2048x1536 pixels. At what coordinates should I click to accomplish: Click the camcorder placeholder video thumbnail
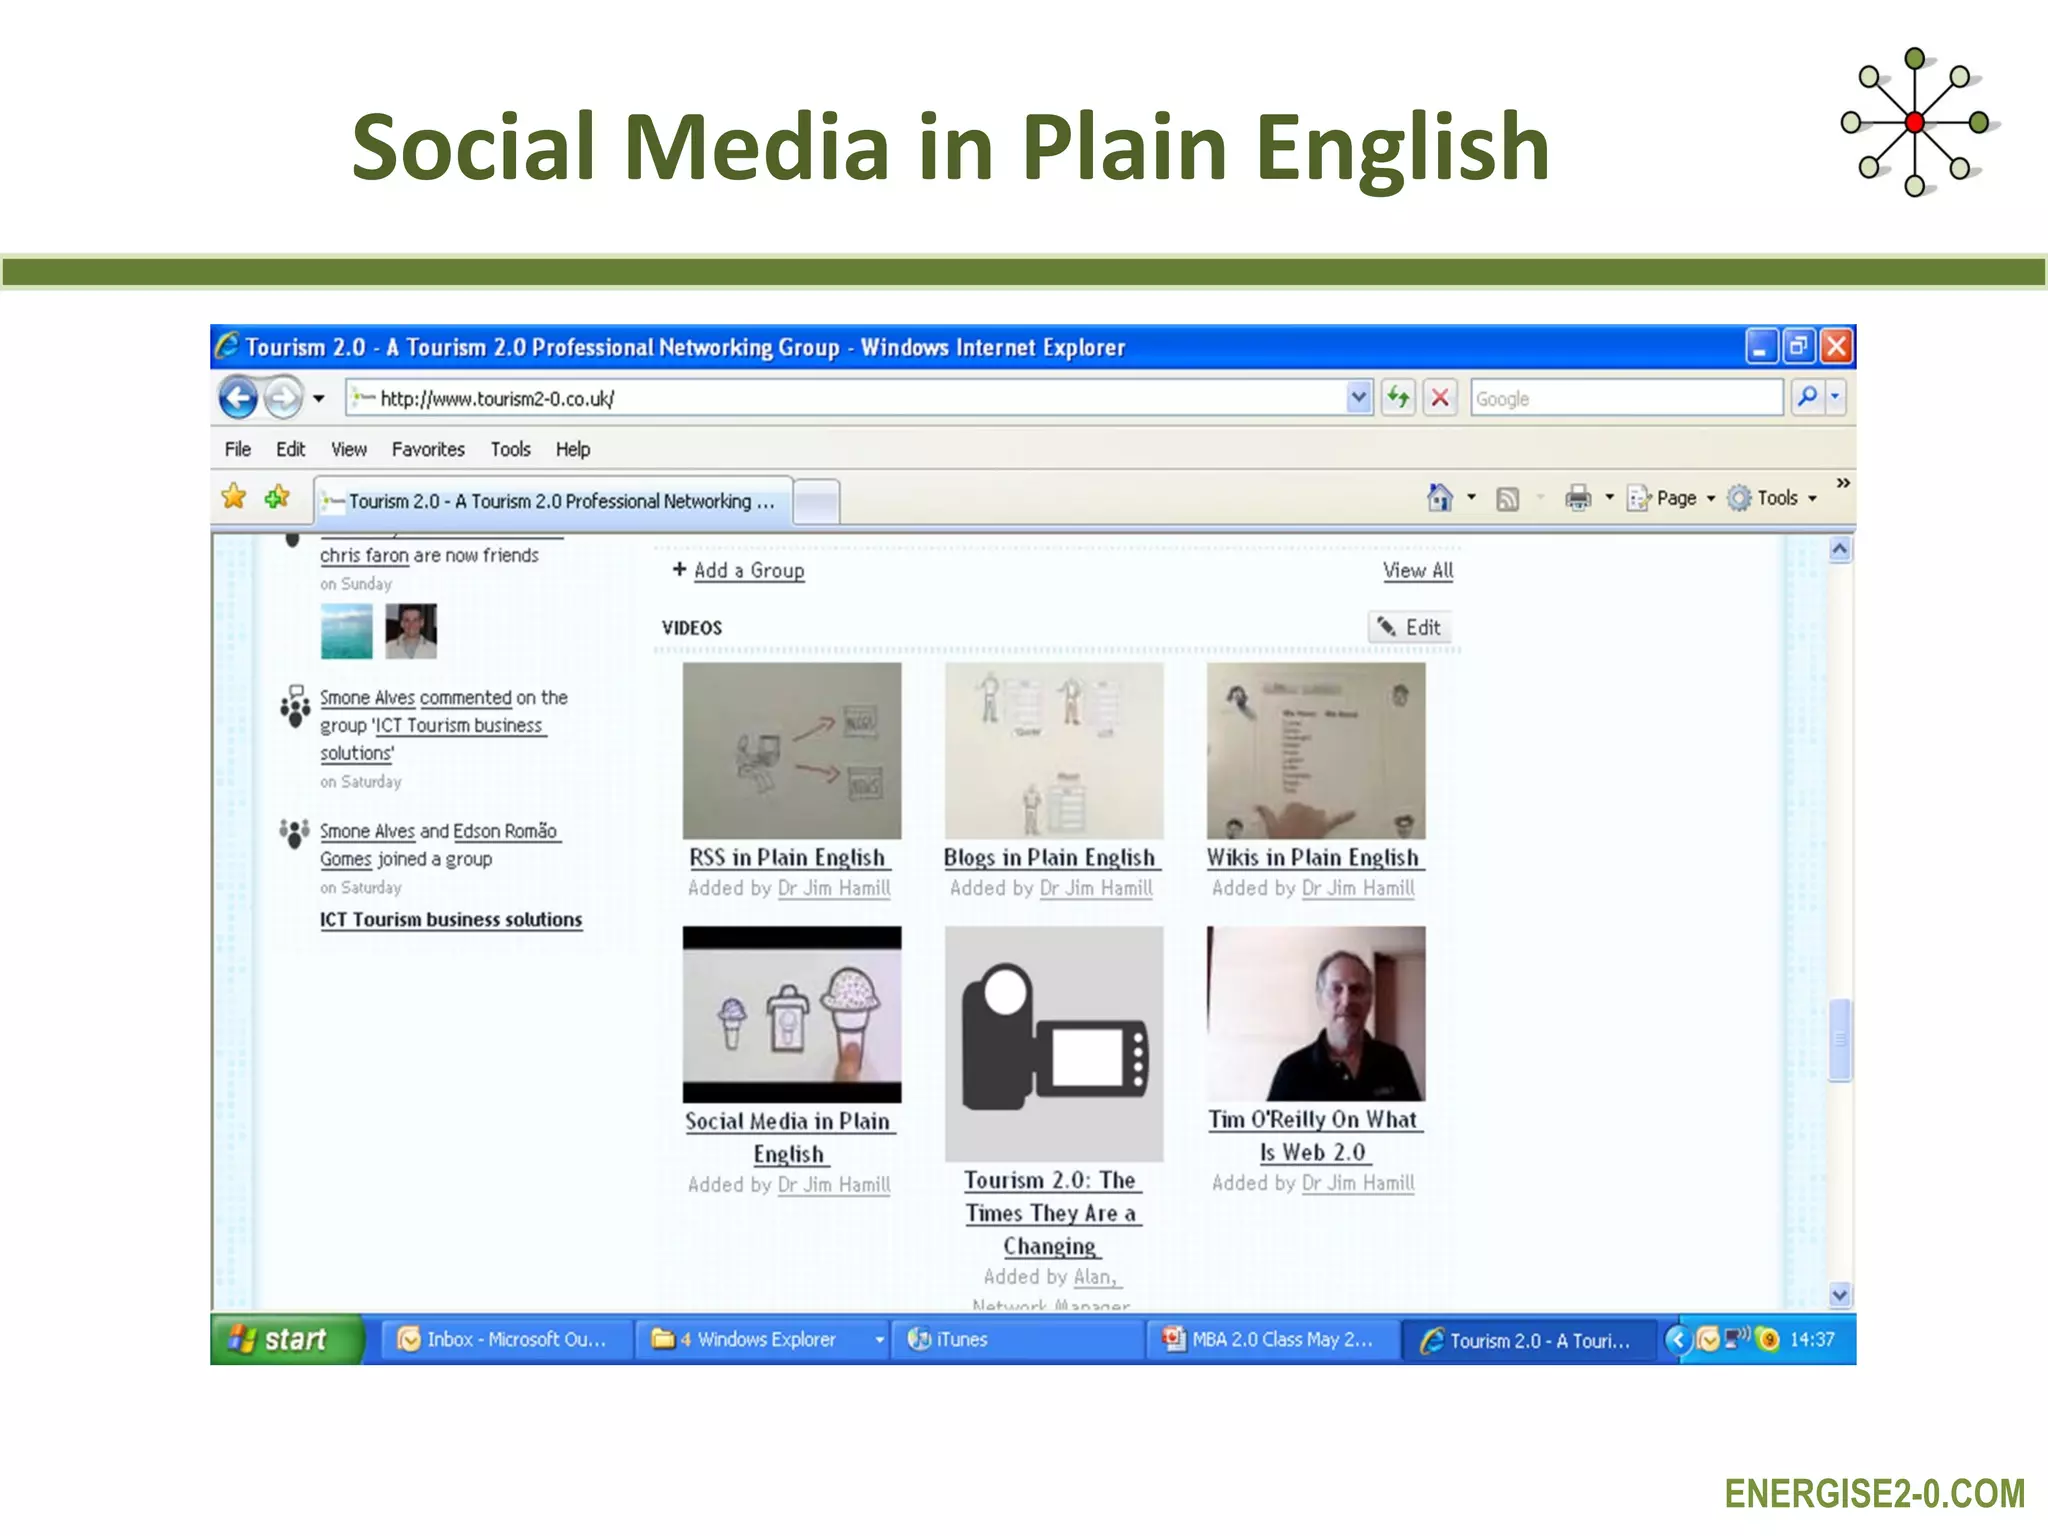(1054, 1043)
